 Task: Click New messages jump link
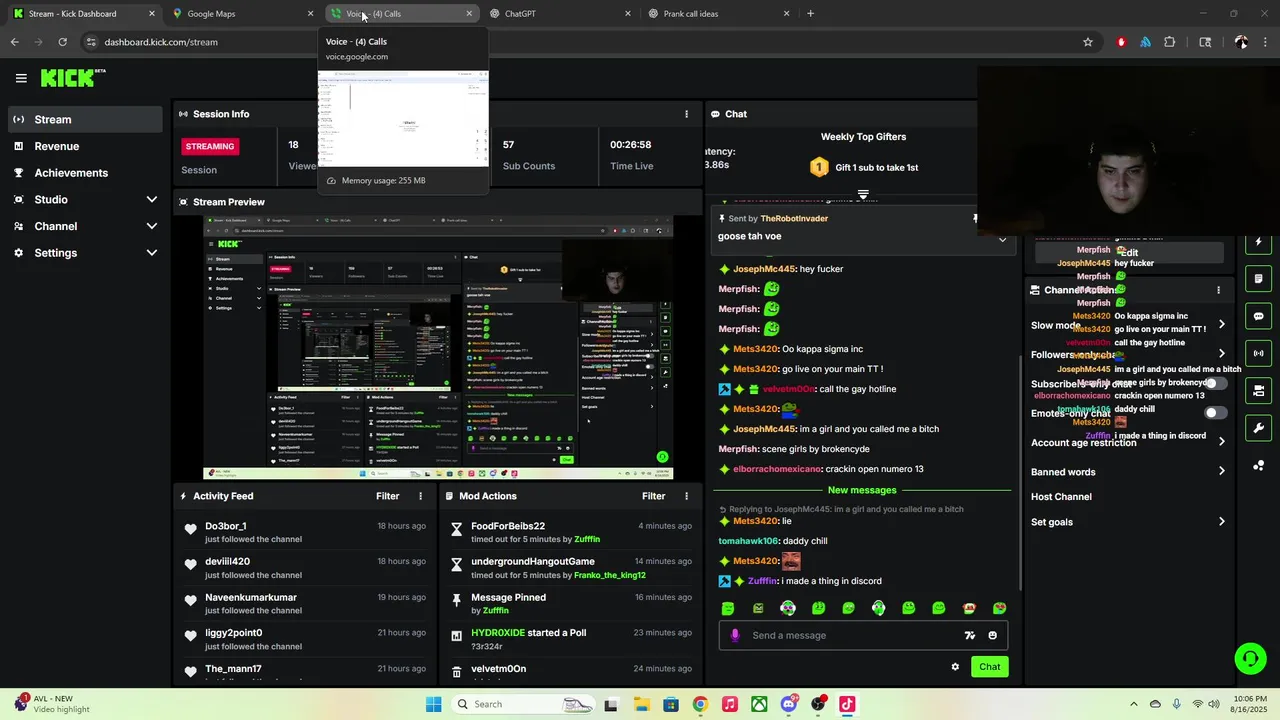click(862, 490)
